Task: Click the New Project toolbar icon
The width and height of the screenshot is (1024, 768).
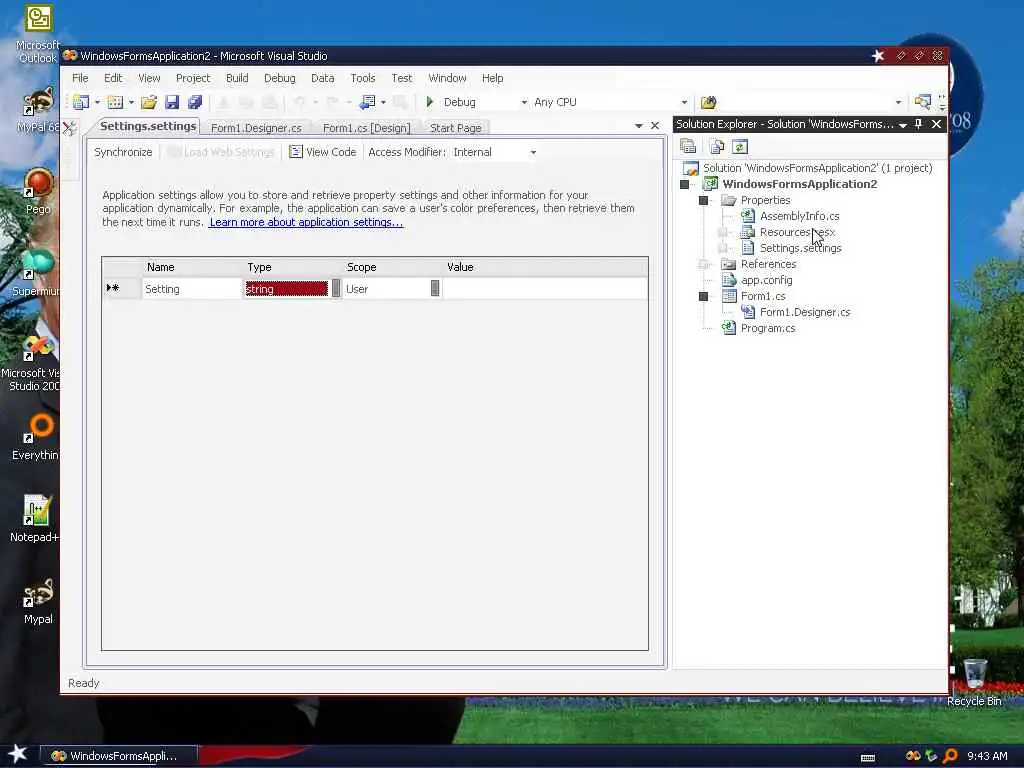Action: coord(81,102)
